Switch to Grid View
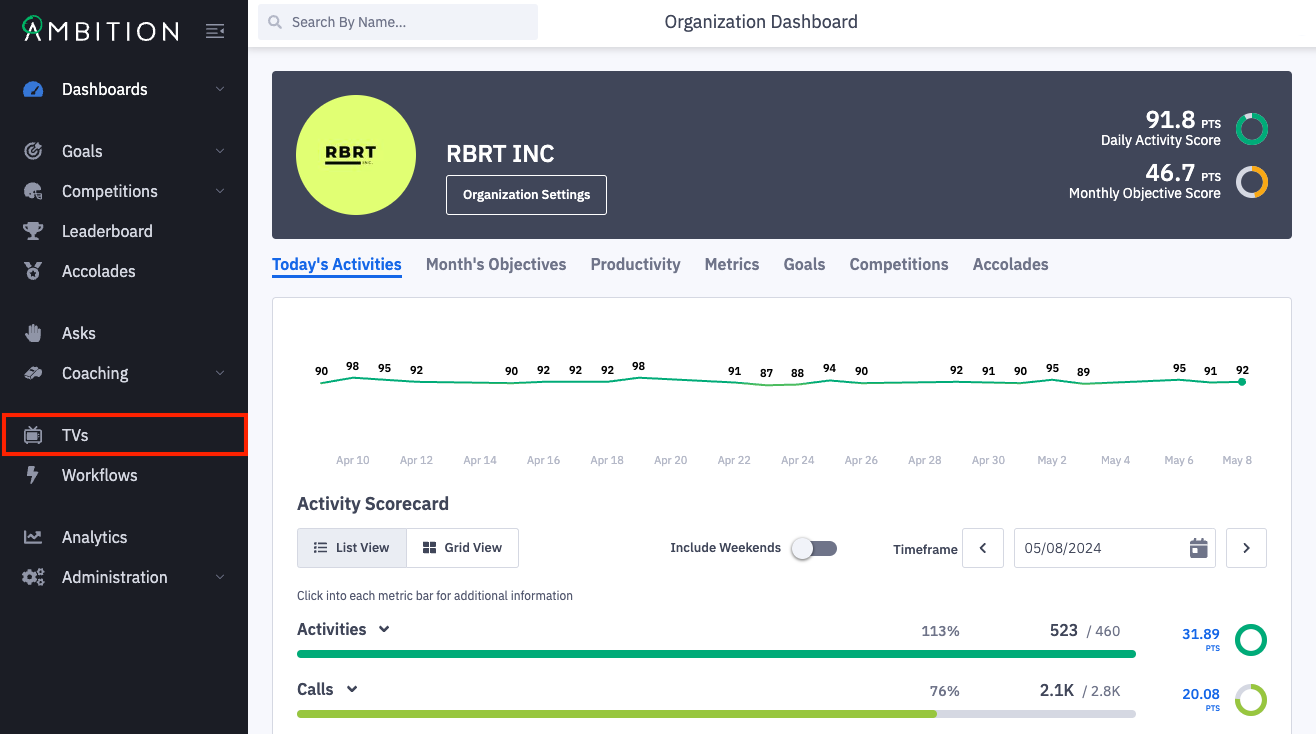1316x734 pixels. [462, 548]
